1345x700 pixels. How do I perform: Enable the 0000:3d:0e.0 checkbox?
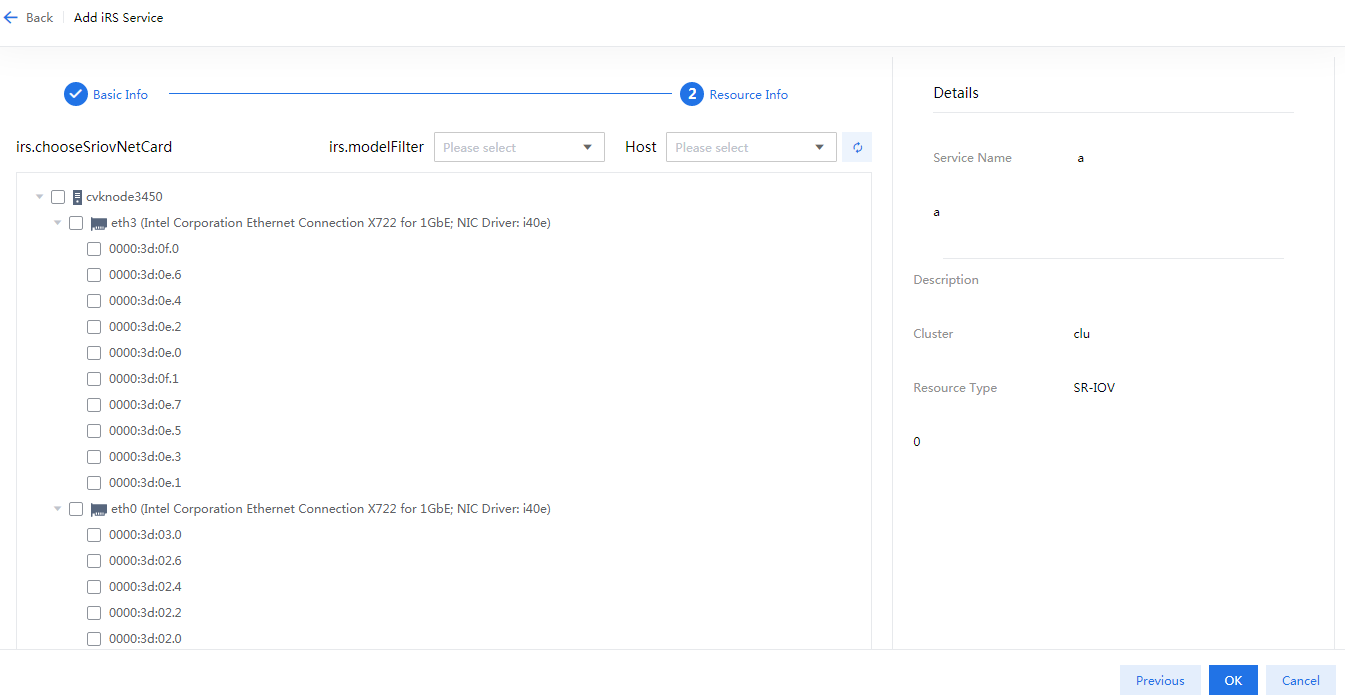[x=94, y=353]
